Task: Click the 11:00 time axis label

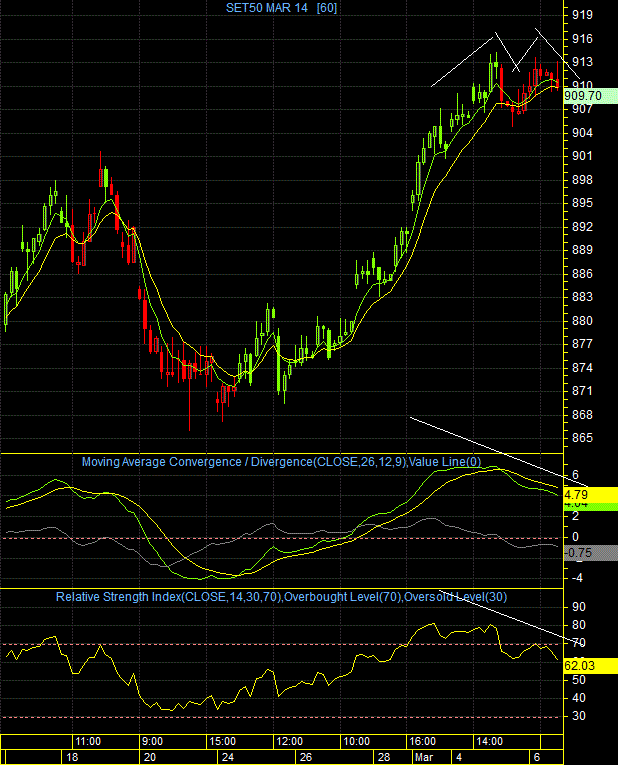Action: 88,742
